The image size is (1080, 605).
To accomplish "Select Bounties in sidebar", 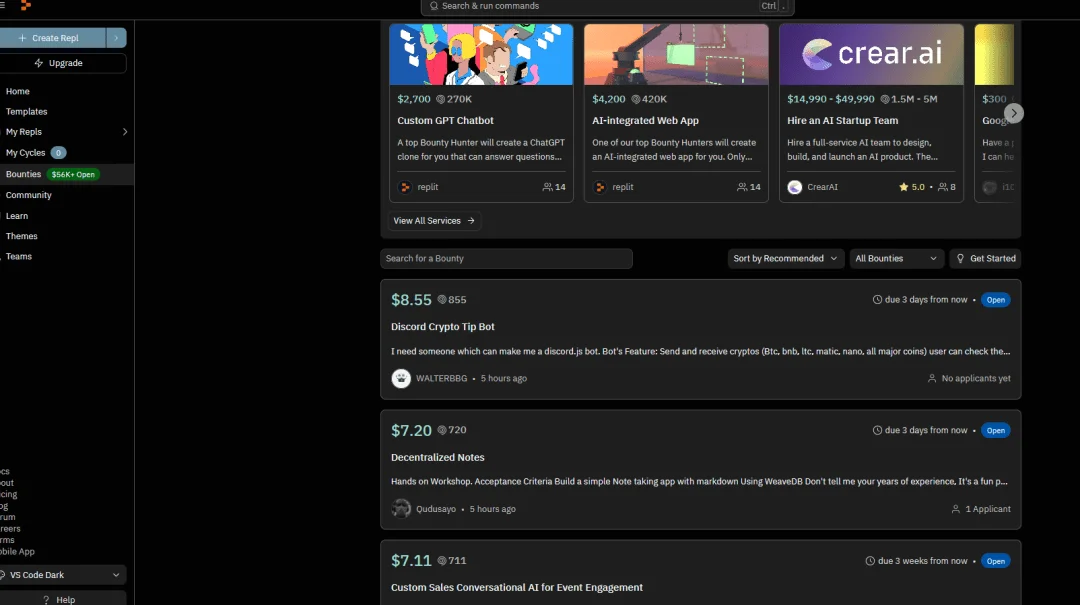I will click(x=23, y=174).
